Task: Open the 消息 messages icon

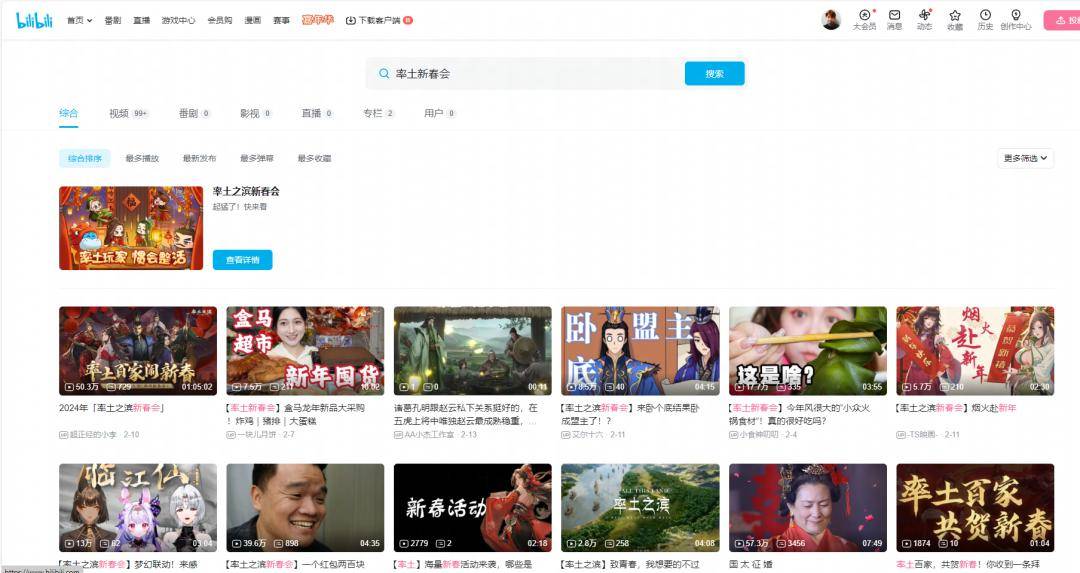Action: click(894, 15)
